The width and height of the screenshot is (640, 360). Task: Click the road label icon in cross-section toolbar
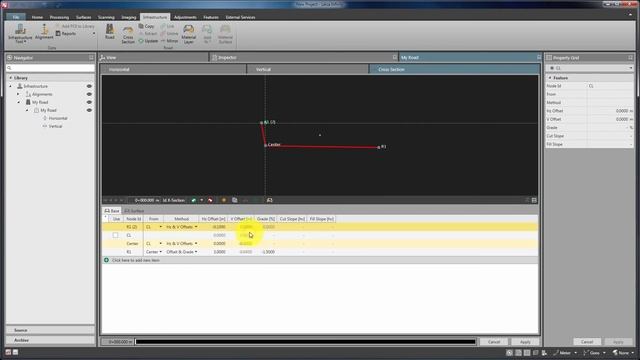pyautogui.click(x=269, y=200)
